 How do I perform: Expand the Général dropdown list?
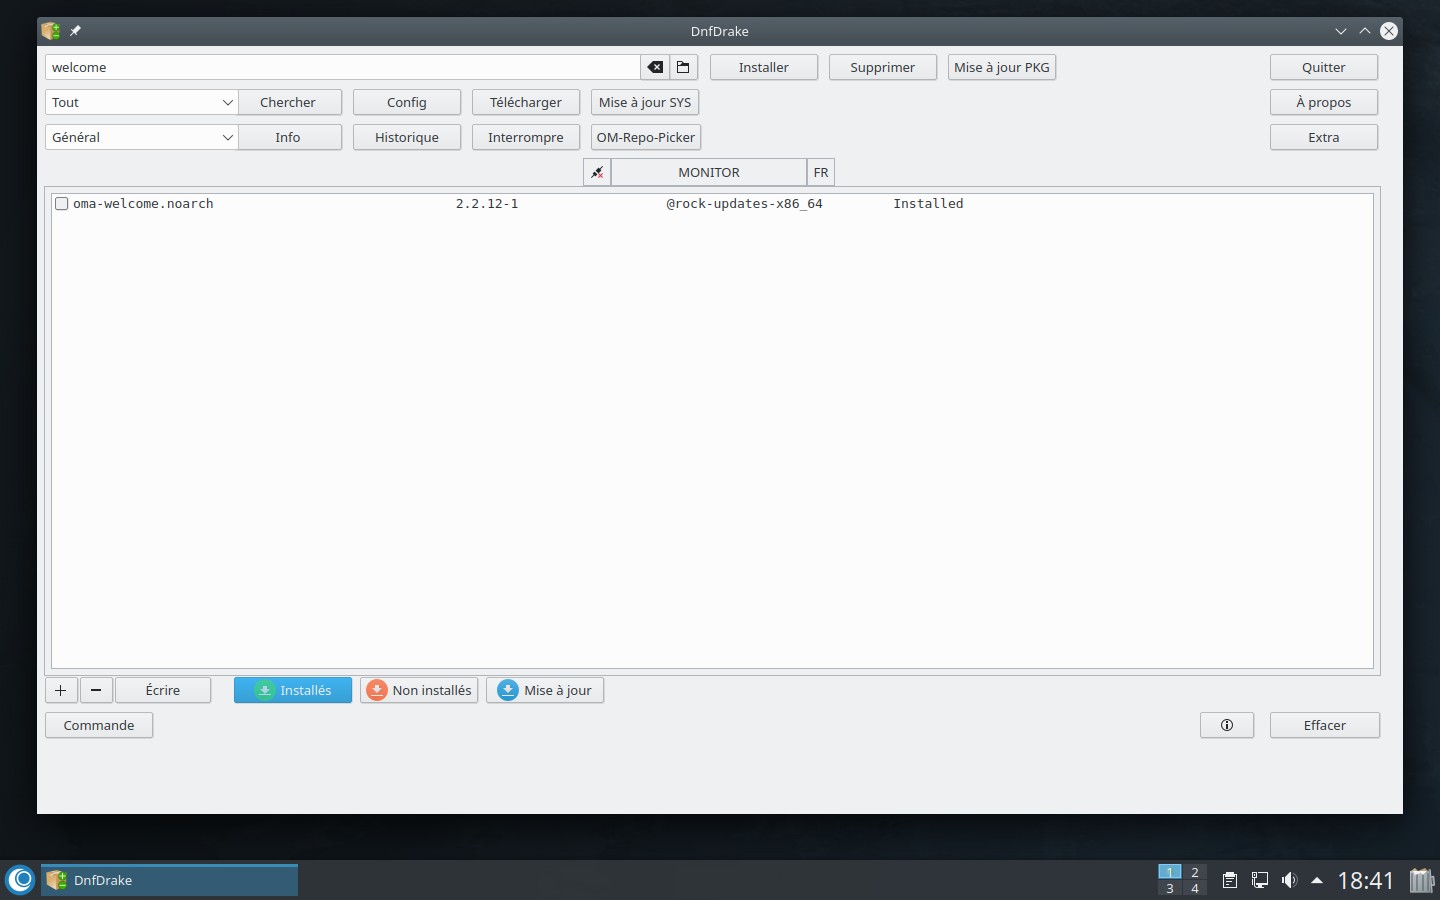pyautogui.click(x=141, y=137)
